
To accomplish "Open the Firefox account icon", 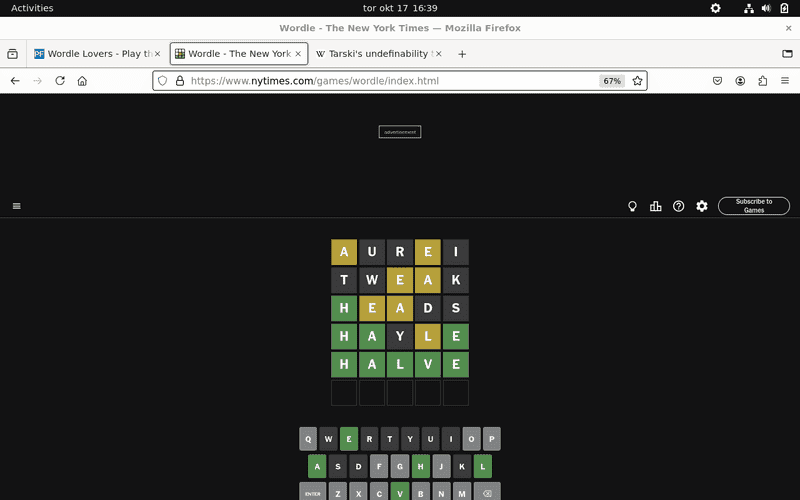I will (x=740, y=81).
